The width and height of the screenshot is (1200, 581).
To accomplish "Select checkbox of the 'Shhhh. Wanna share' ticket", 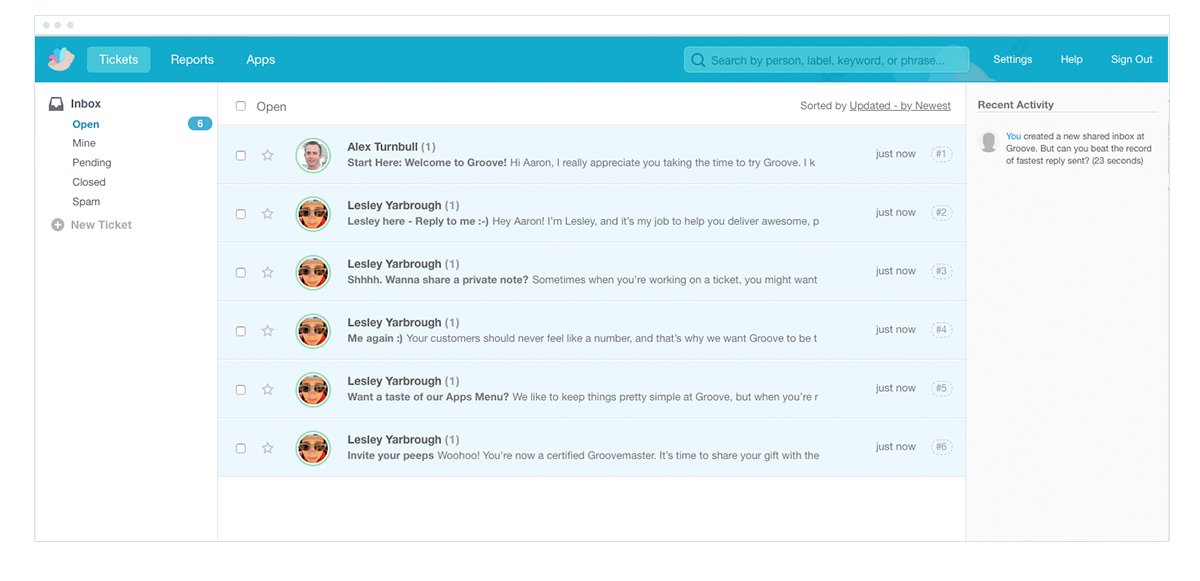I will (241, 272).
